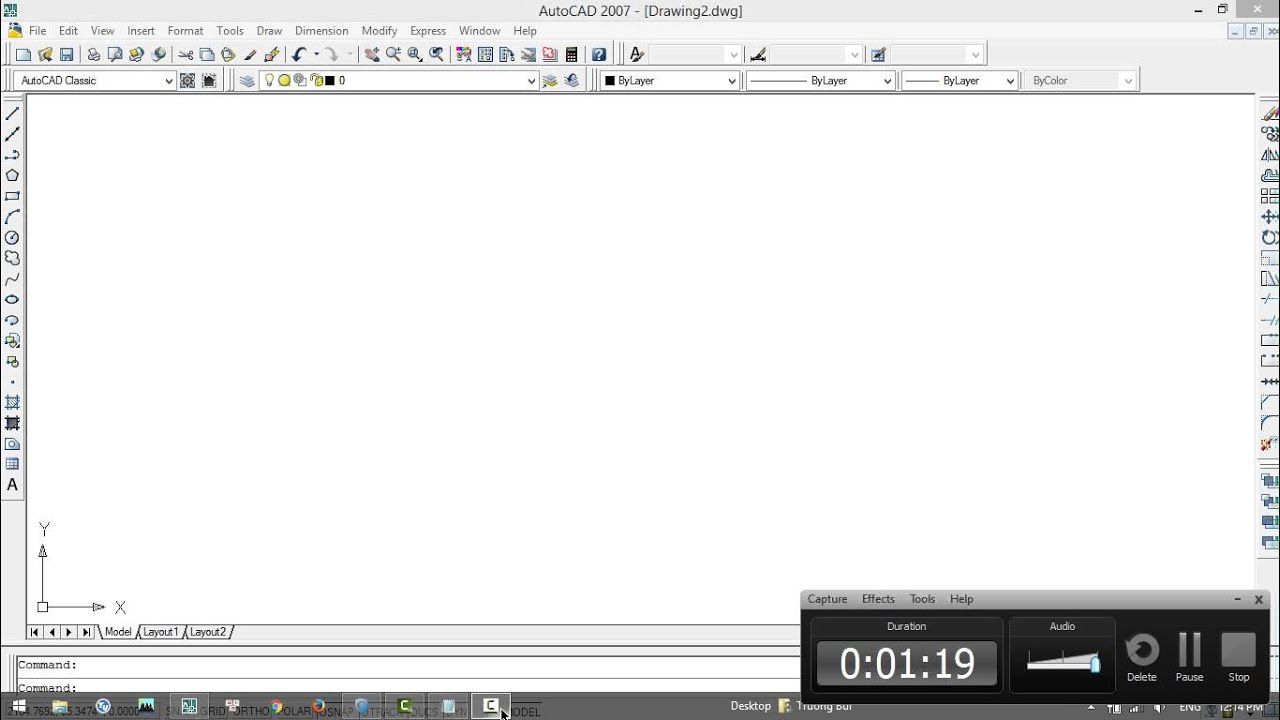Open the Format menu

coord(185,31)
